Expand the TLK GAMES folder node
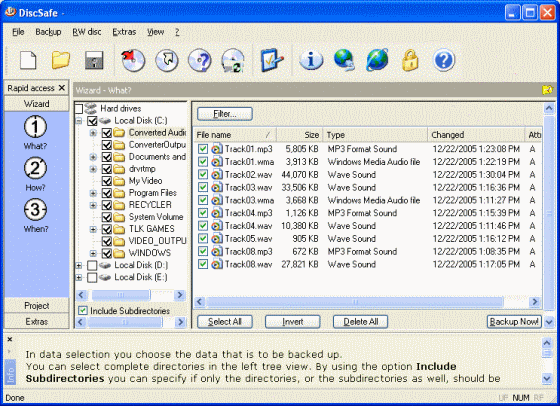Image resolution: width=560 pixels, height=406 pixels. (93, 229)
